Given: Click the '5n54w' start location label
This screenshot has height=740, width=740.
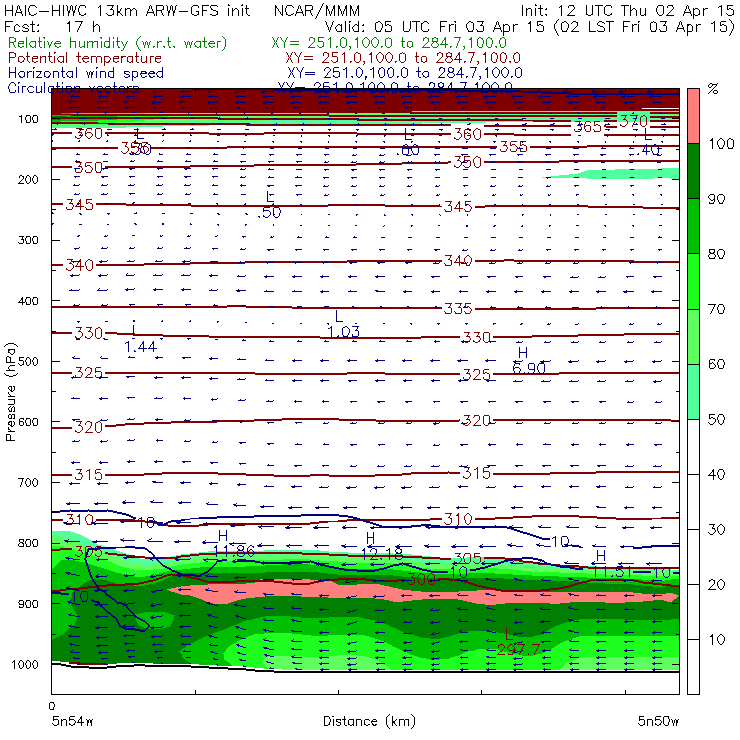Looking at the screenshot, I should point(72,722).
